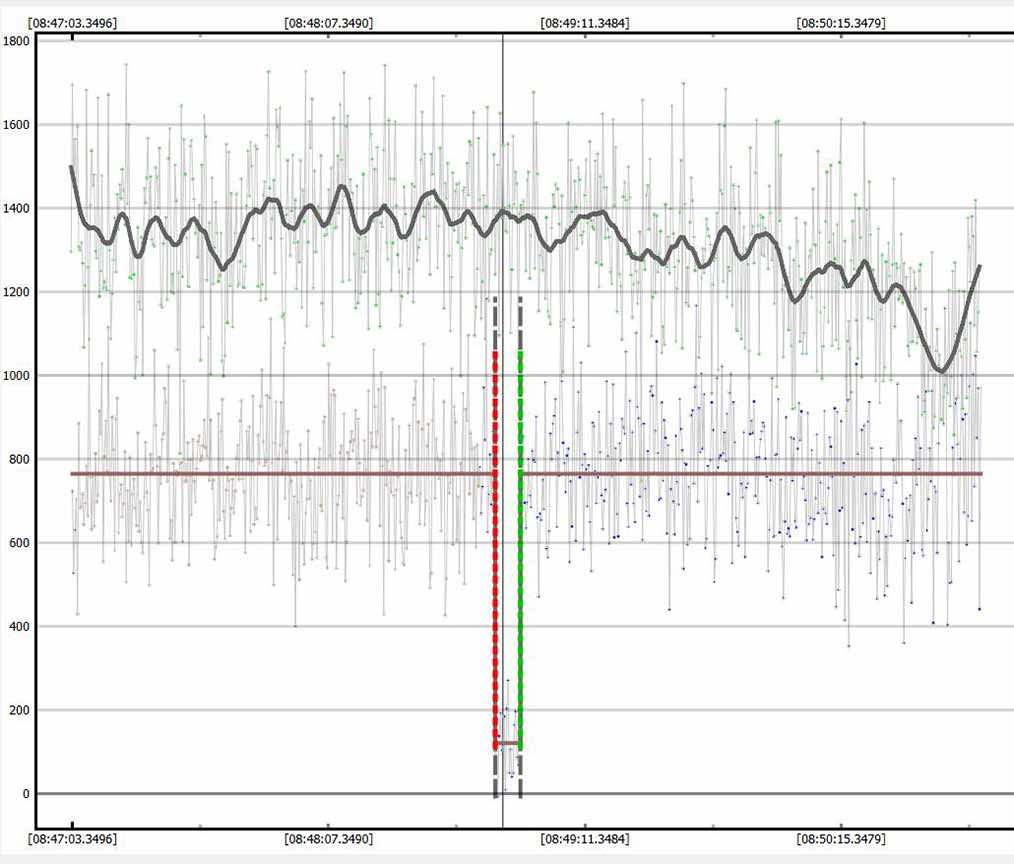This screenshot has height=864, width=1014.
Task: Click the 200 y-axis value
Action: [x=19, y=710]
